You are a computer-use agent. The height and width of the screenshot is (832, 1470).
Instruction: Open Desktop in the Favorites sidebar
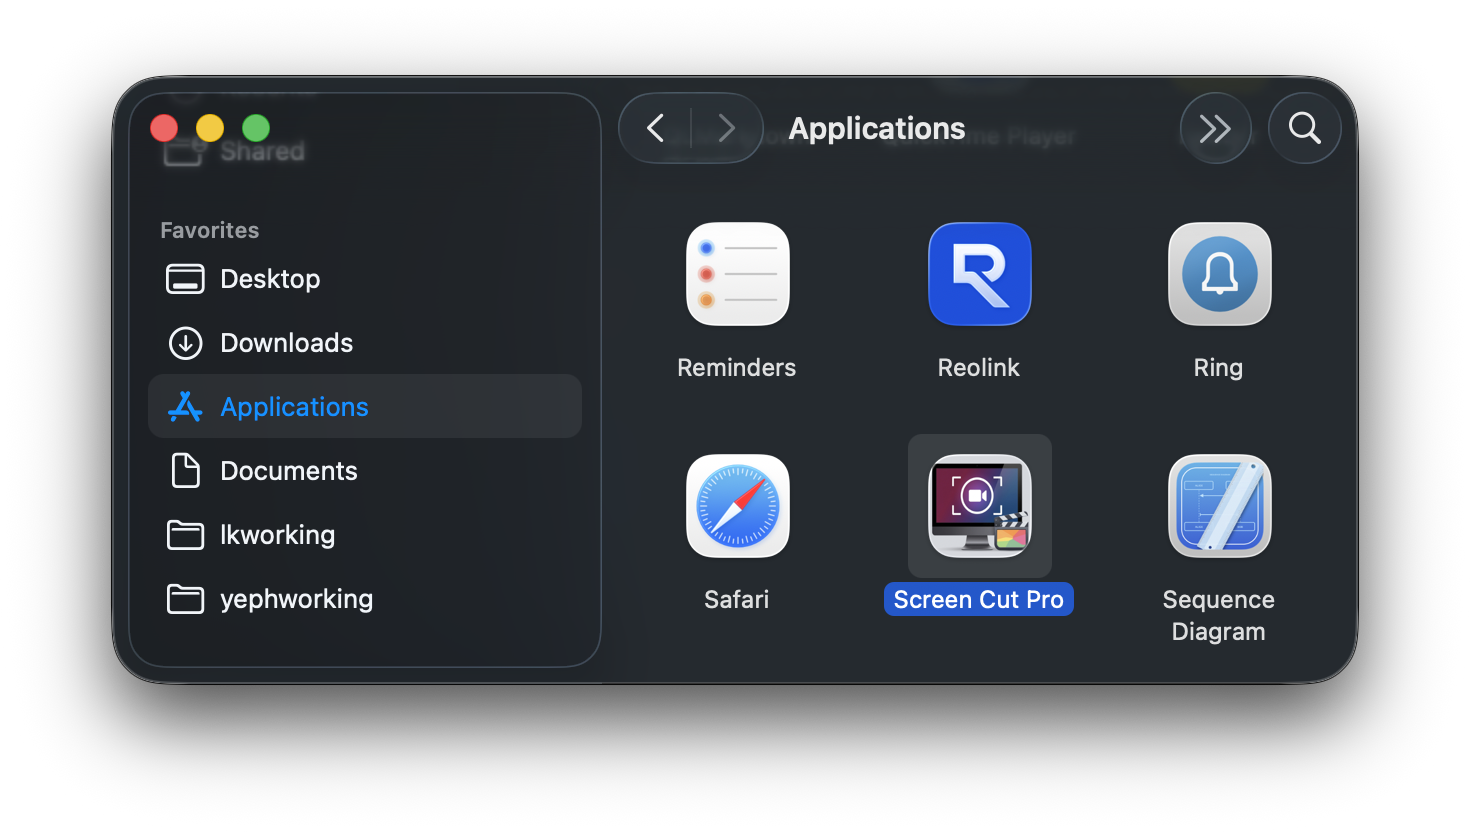pos(364,279)
